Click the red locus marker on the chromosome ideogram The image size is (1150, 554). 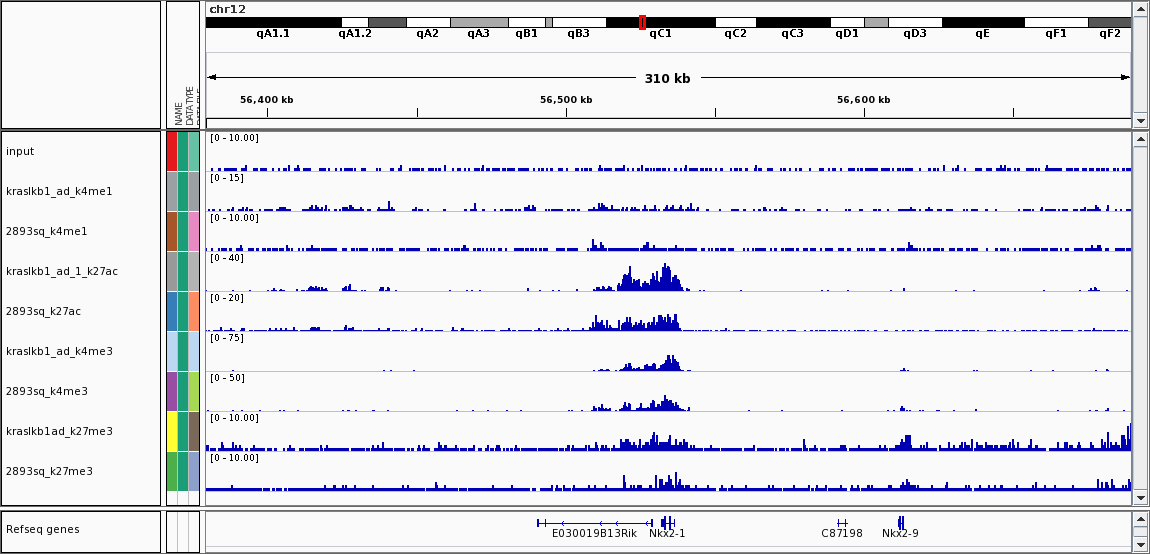pos(642,22)
